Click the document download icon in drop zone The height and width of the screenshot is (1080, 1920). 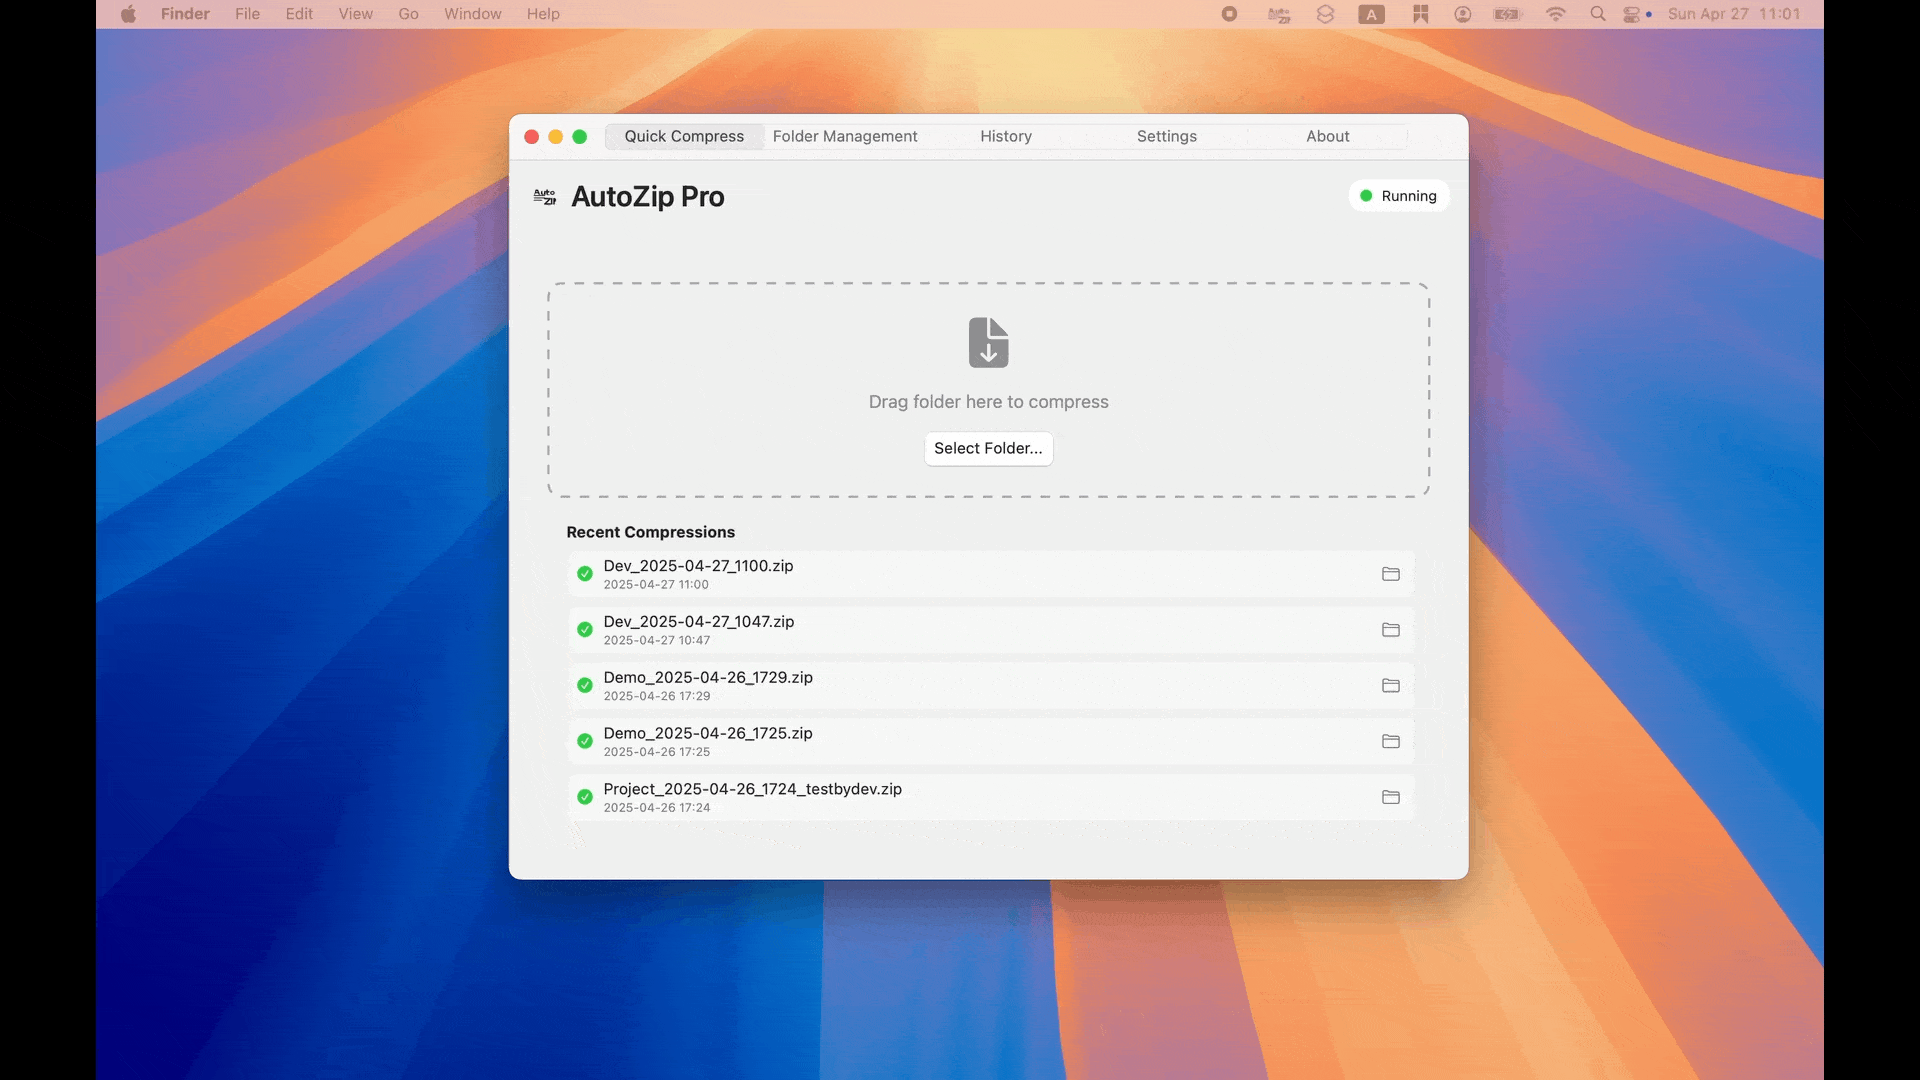click(988, 343)
